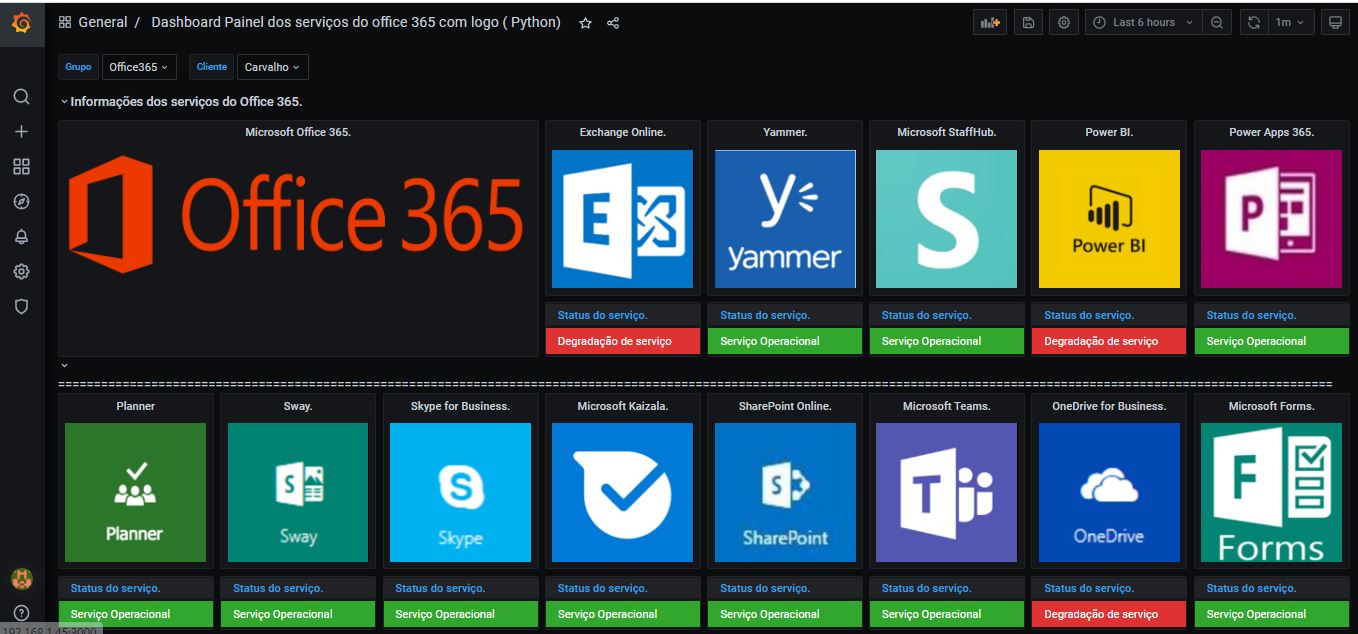The width and height of the screenshot is (1358, 634).
Task: Click the Yammer logo tile
Action: (x=785, y=219)
